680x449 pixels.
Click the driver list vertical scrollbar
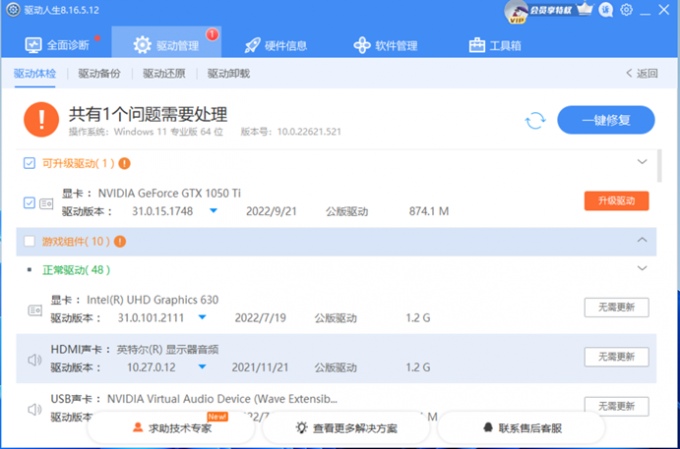660,165
